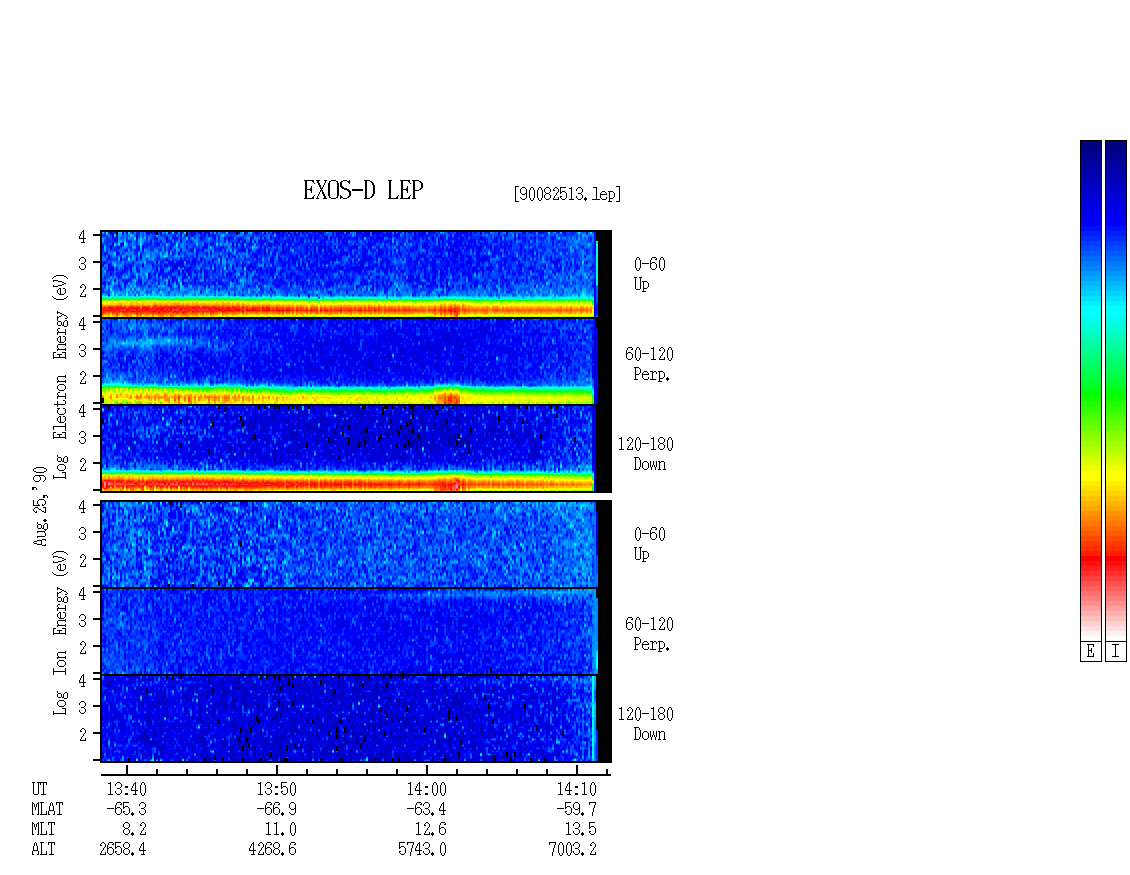Image resolution: width=1130 pixels, height=875 pixels.
Task: Click the MLAT value -63.4
Action: coord(426,809)
